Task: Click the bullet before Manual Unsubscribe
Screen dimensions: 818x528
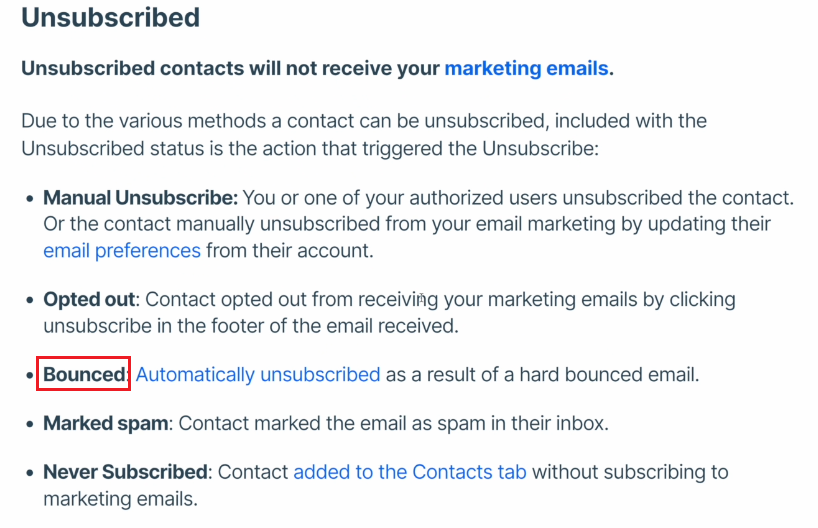Action: coord(30,199)
